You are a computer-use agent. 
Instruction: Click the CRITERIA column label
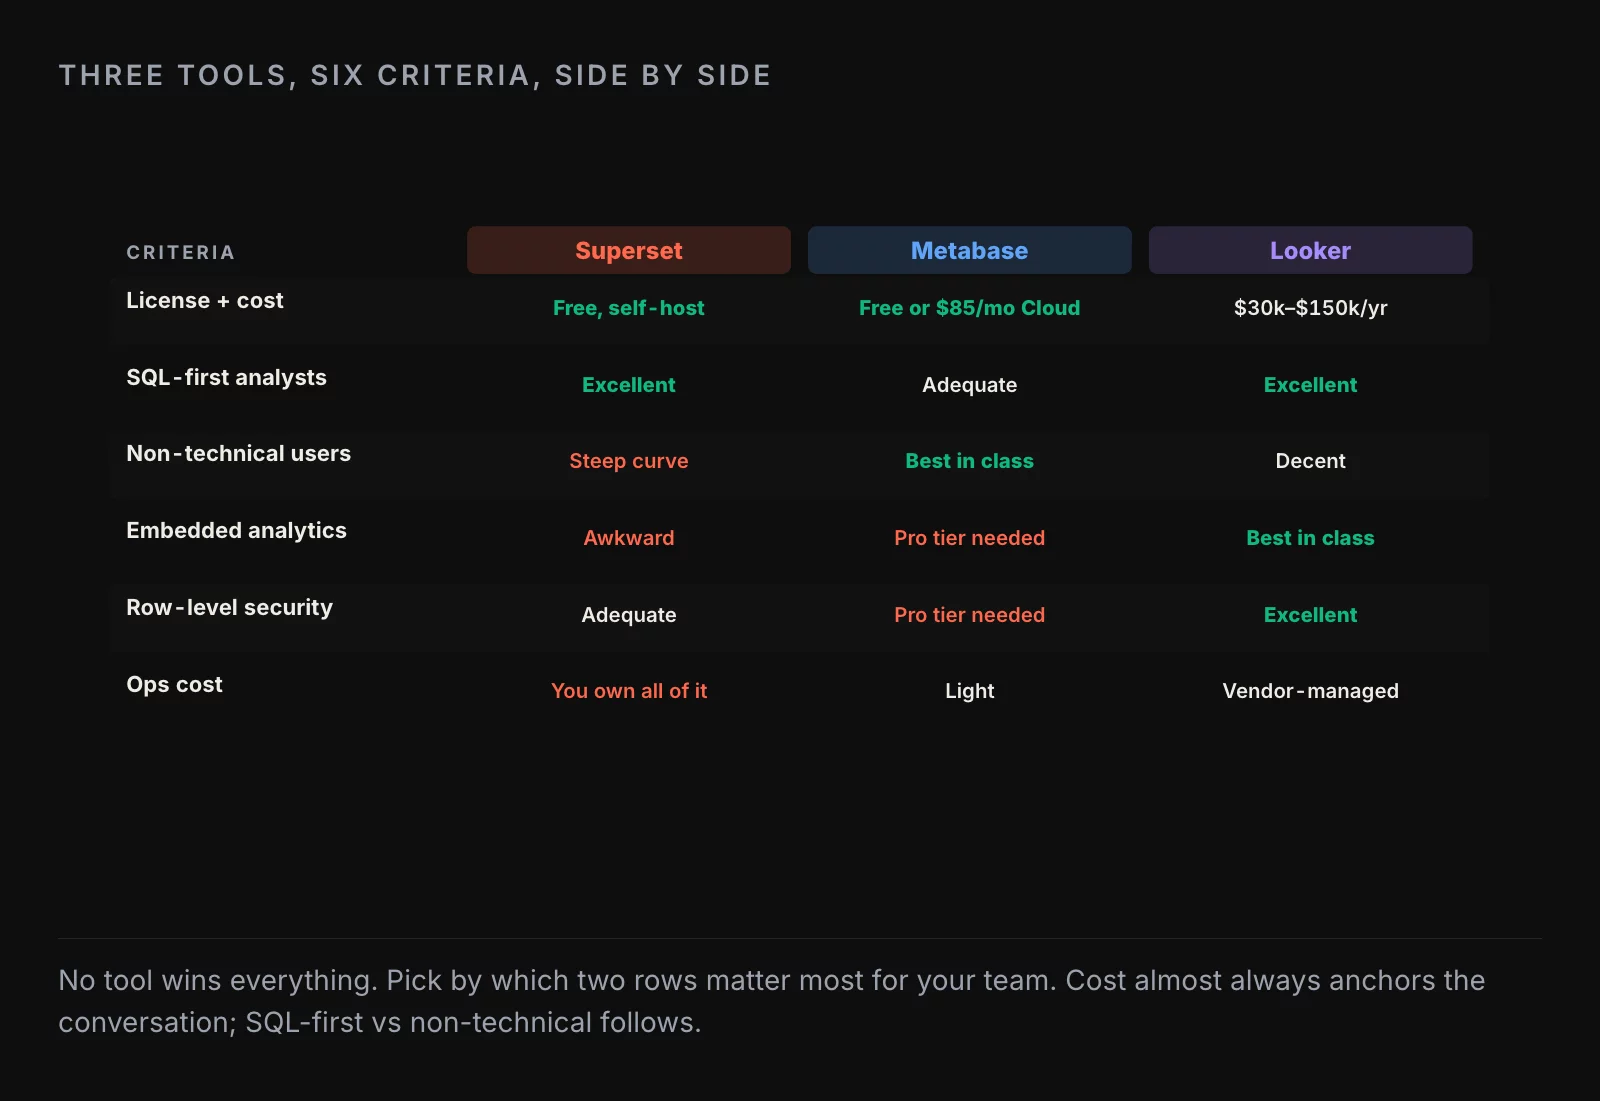(181, 252)
